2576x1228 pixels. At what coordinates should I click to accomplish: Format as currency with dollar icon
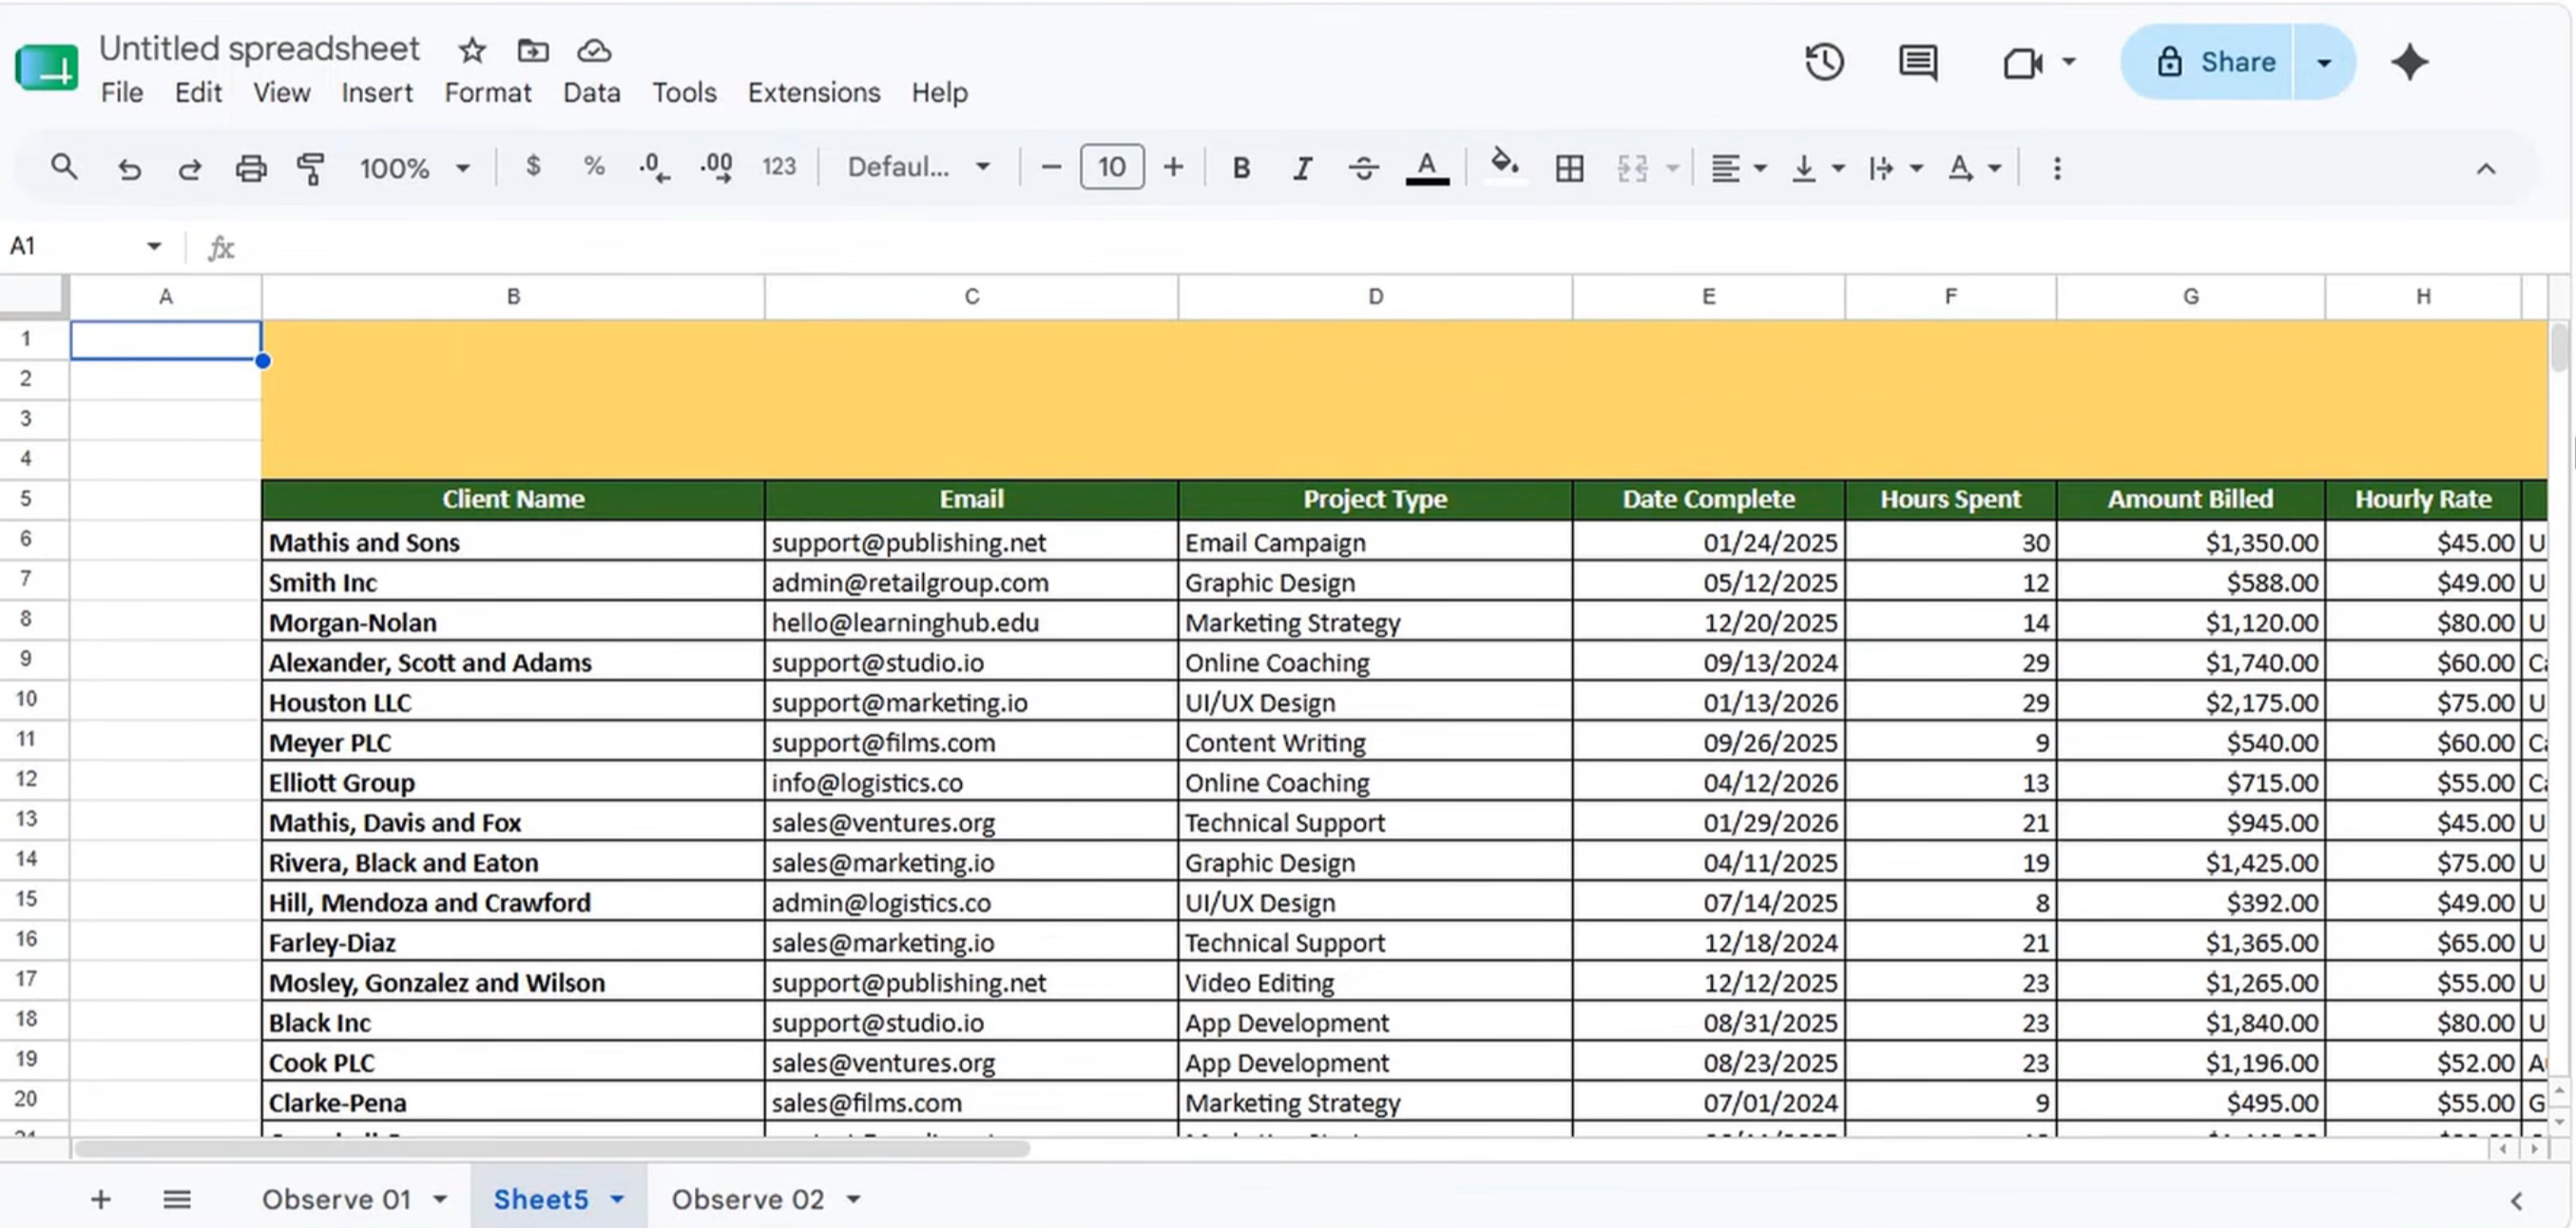click(x=533, y=166)
